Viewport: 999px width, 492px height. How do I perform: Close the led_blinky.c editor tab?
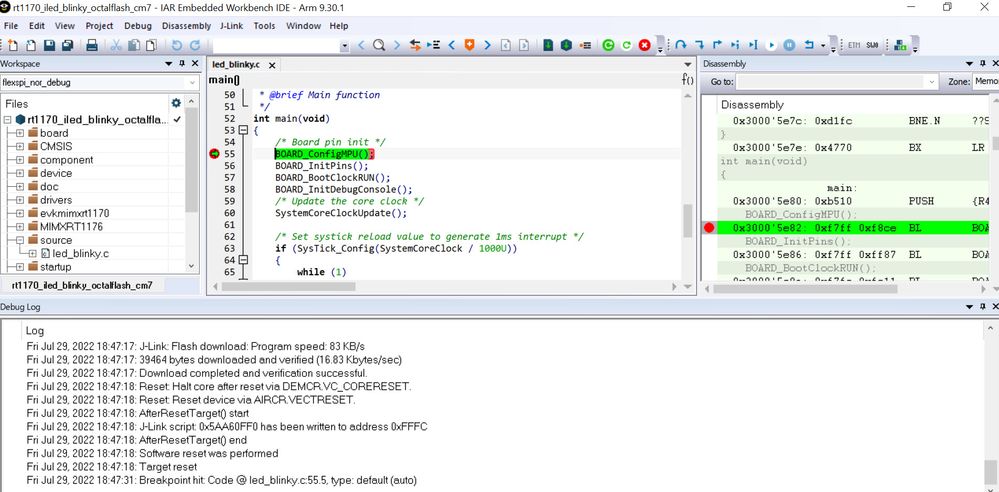(x=272, y=65)
